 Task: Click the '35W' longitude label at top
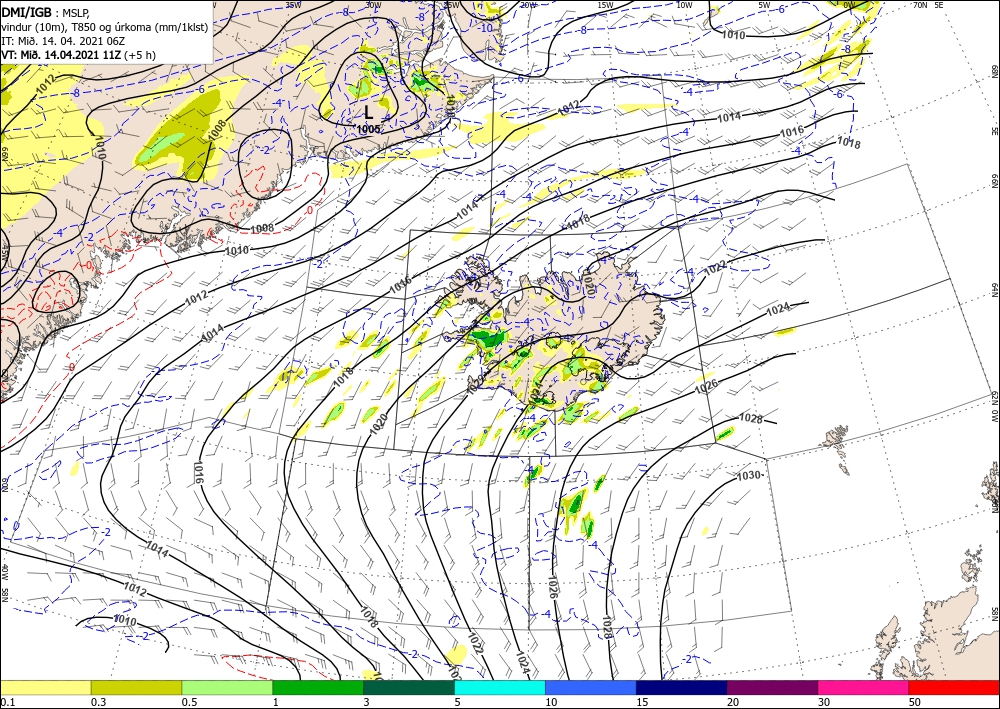pyautogui.click(x=293, y=5)
